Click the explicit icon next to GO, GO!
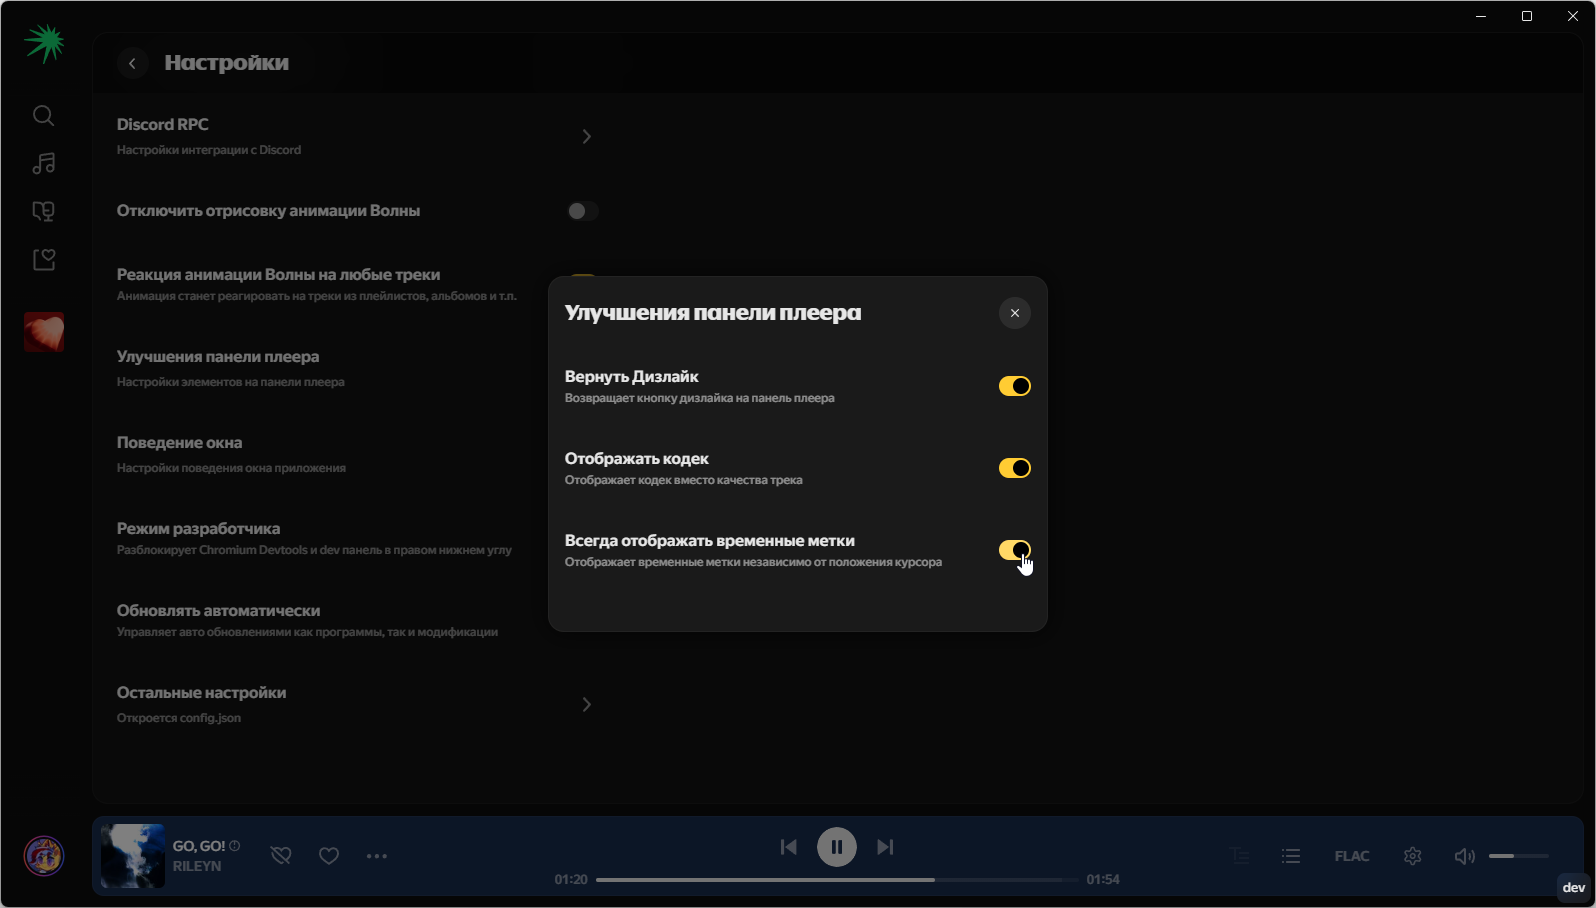 point(234,846)
